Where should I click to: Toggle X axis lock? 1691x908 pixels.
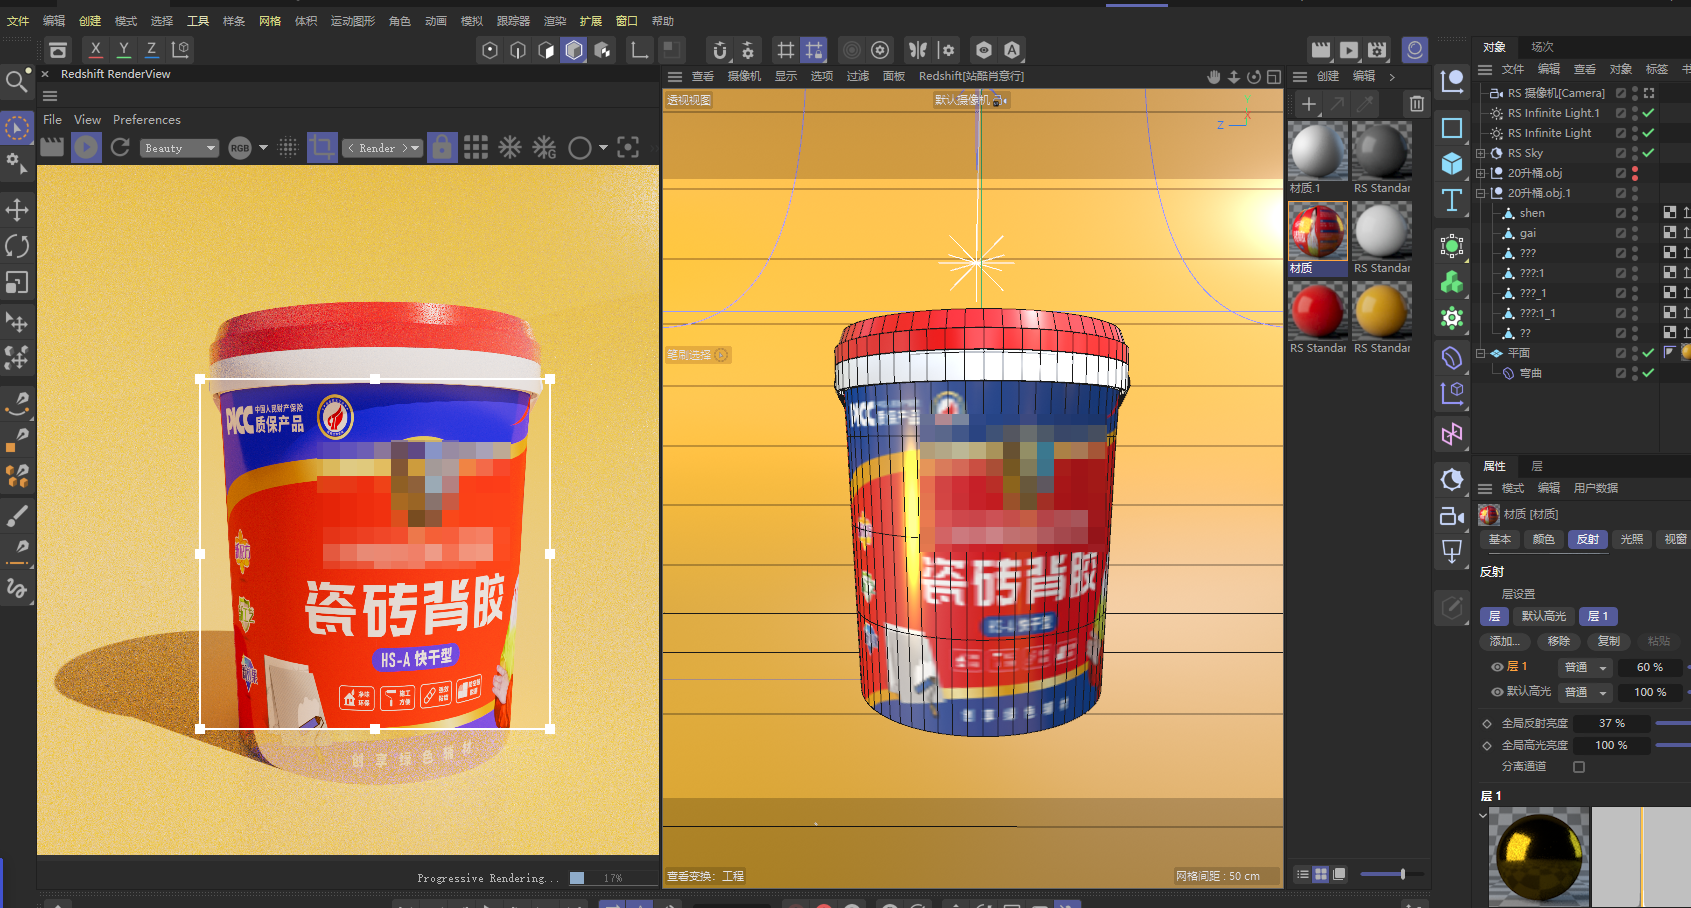pyautogui.click(x=95, y=49)
